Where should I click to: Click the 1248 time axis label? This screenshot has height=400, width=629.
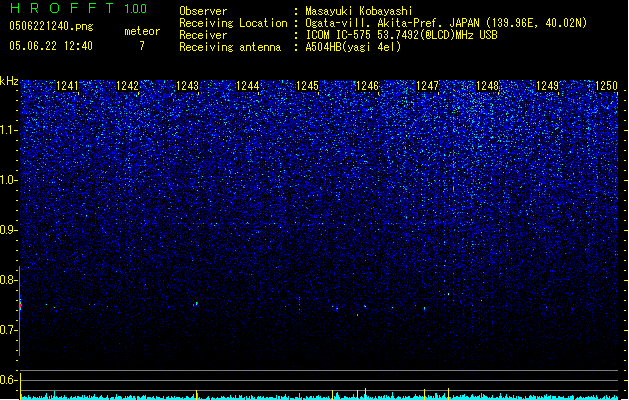pos(487,86)
